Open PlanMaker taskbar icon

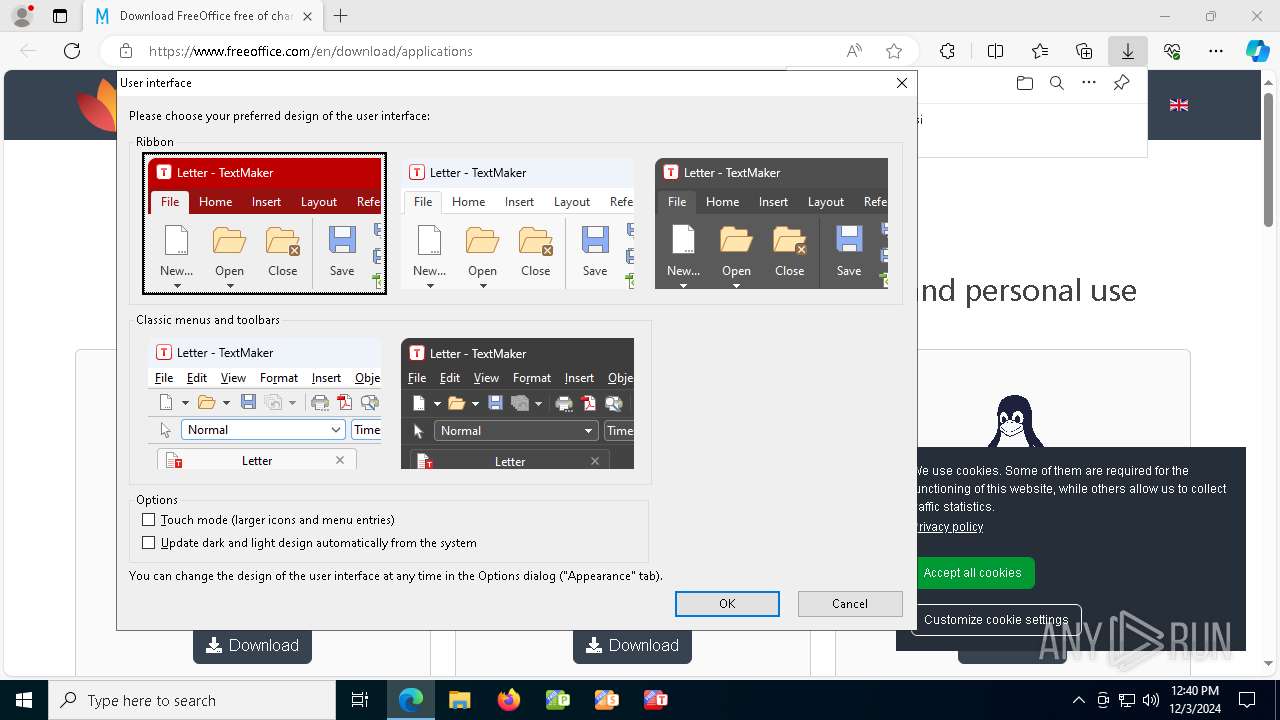[557, 700]
